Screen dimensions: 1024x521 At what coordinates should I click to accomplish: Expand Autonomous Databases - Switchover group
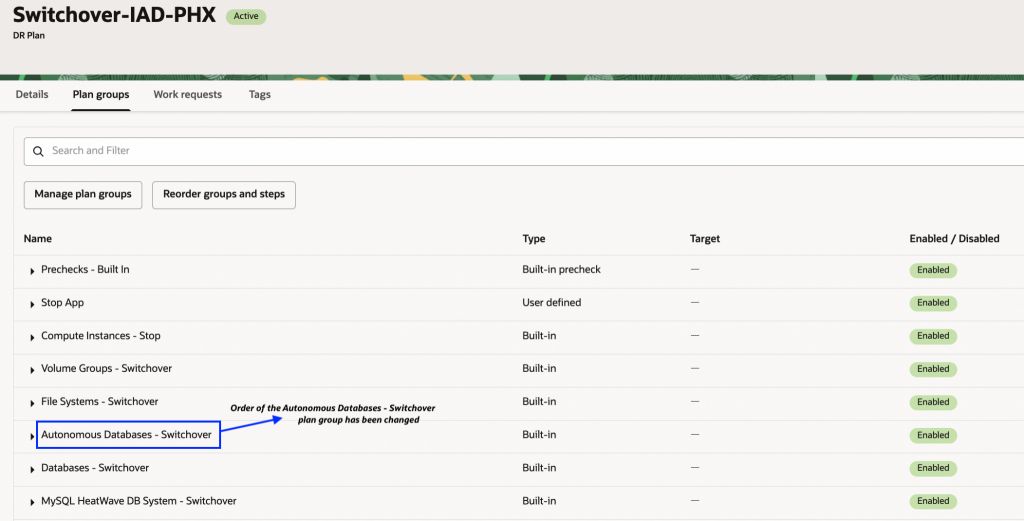tap(33, 436)
